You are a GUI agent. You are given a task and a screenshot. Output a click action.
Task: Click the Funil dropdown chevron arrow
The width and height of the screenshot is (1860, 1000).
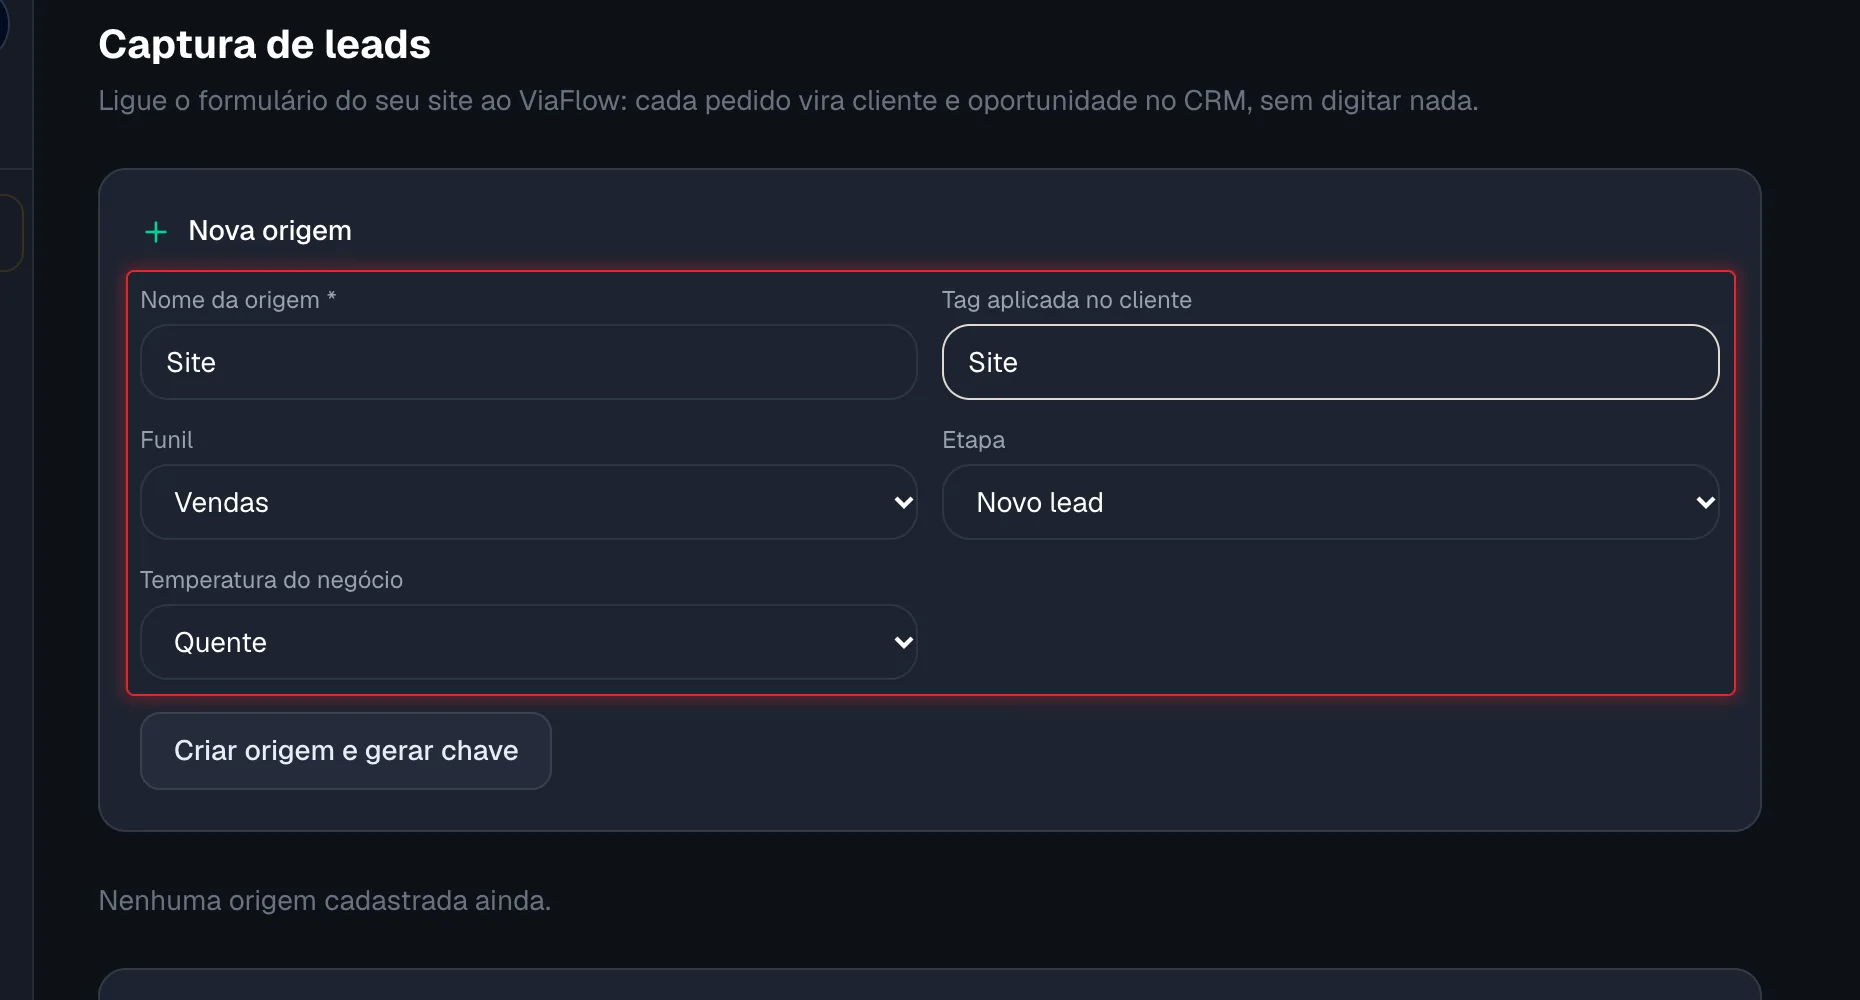click(903, 502)
